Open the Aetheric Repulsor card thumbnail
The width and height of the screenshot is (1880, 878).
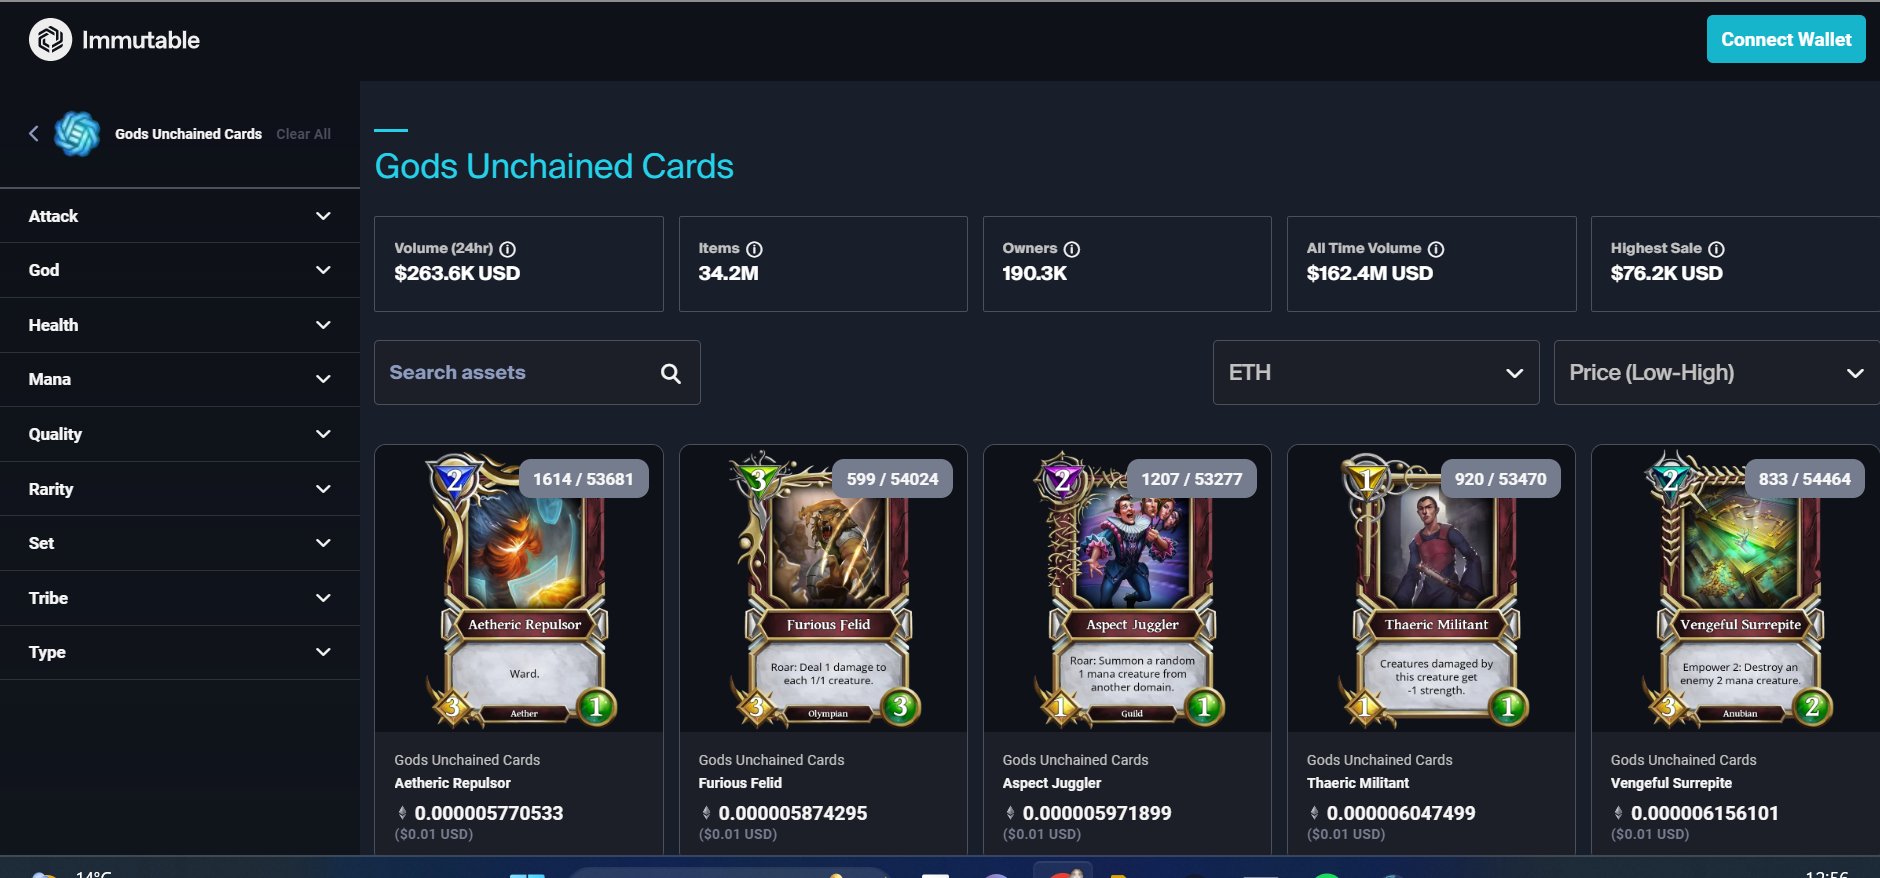pyautogui.click(x=519, y=589)
